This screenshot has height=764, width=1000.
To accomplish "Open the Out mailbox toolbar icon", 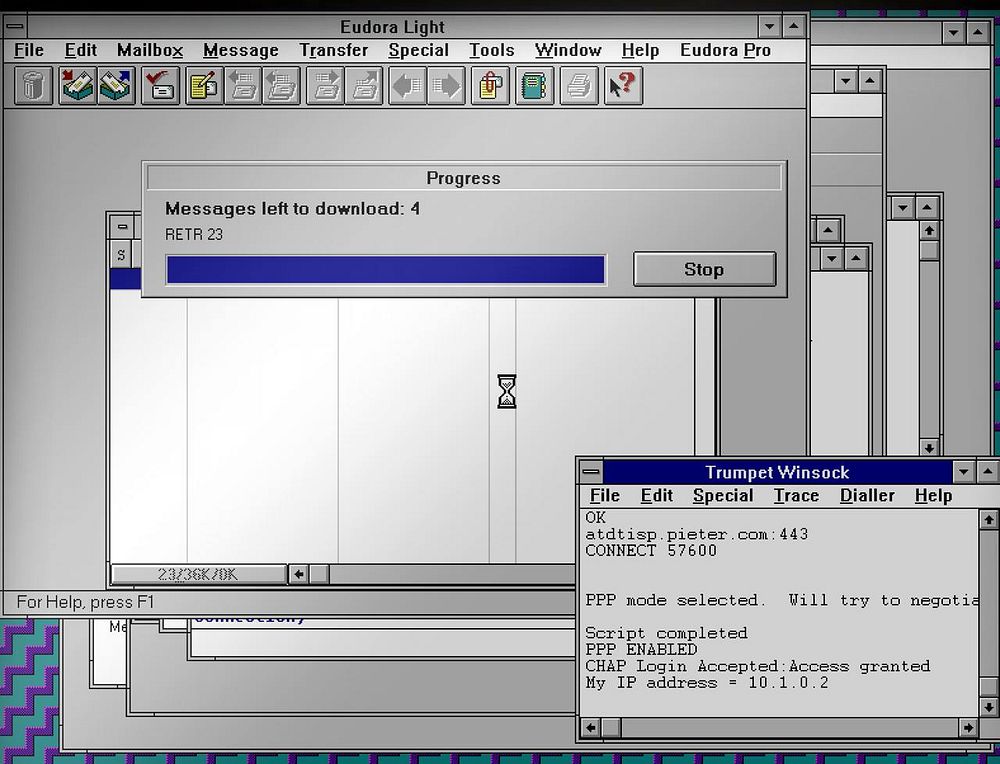I will coord(116,85).
